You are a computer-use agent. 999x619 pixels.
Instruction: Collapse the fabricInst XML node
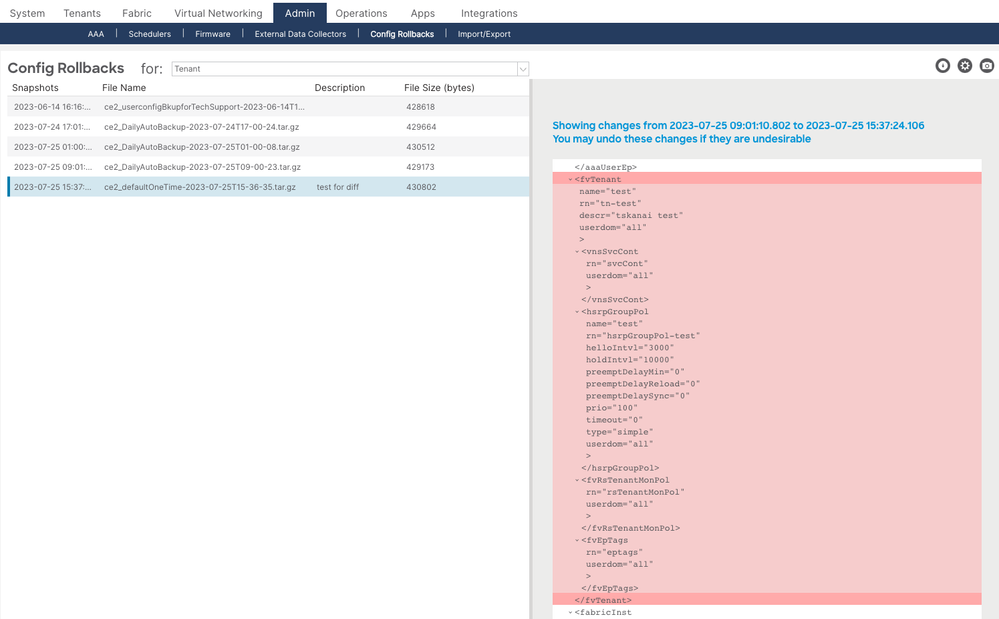[570, 613]
